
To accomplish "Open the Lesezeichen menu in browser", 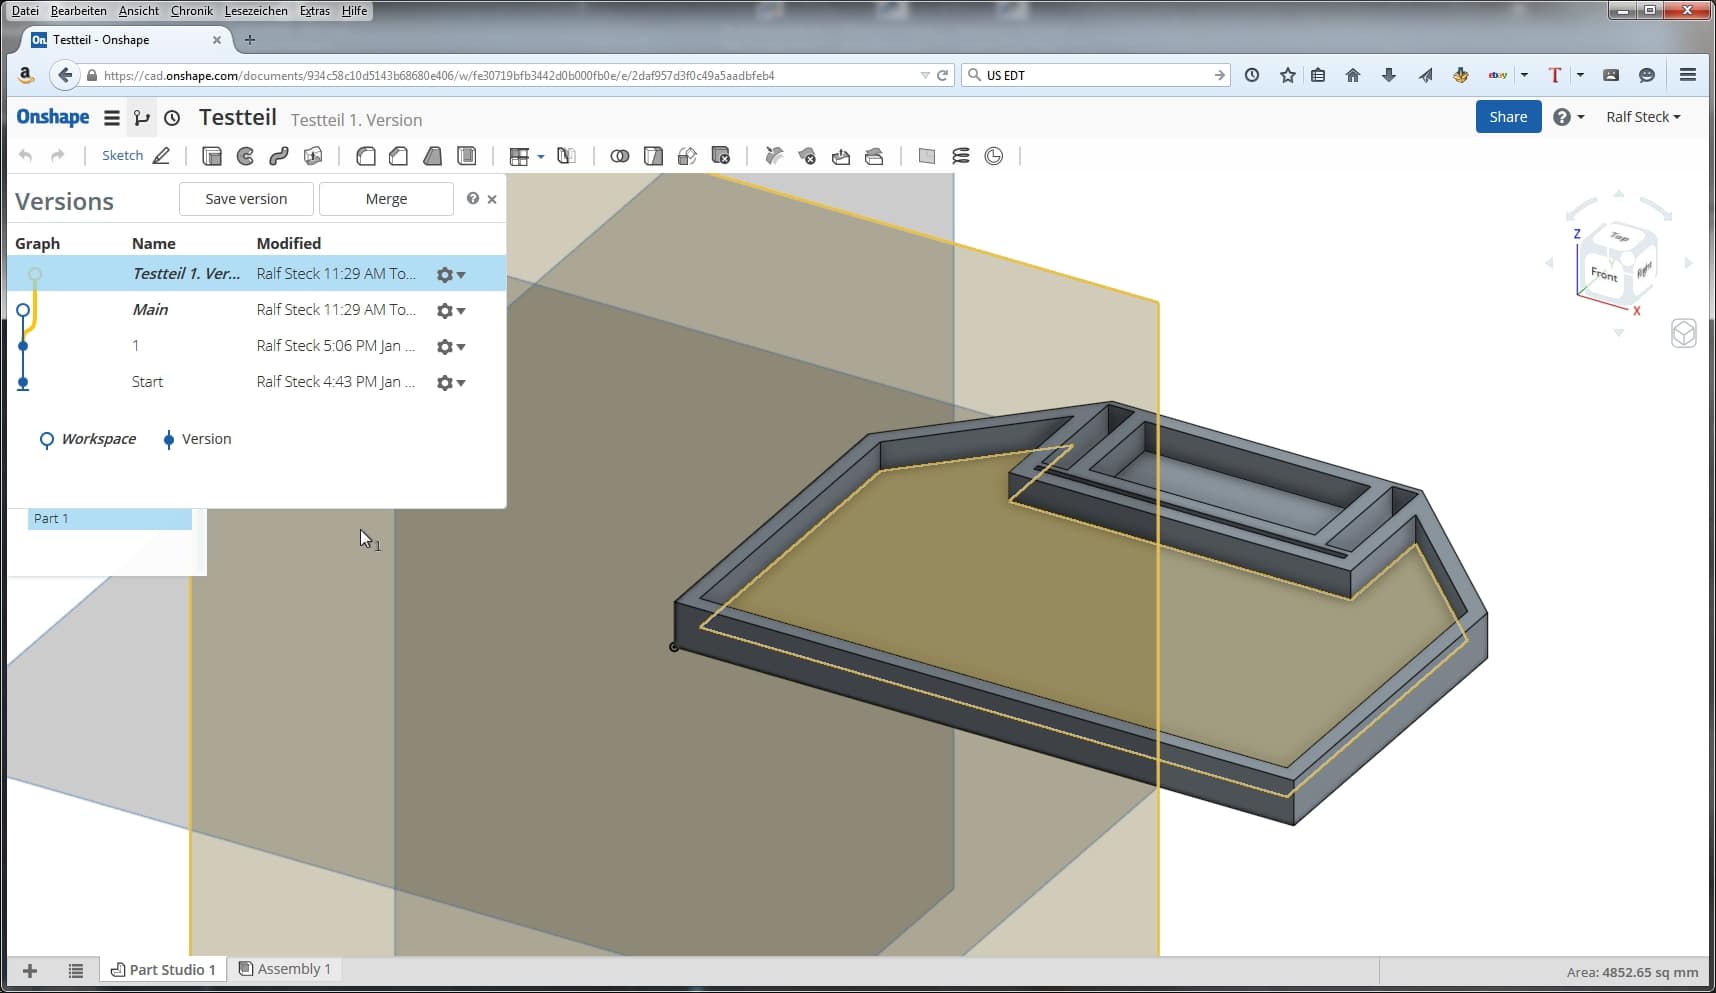I will tap(256, 11).
